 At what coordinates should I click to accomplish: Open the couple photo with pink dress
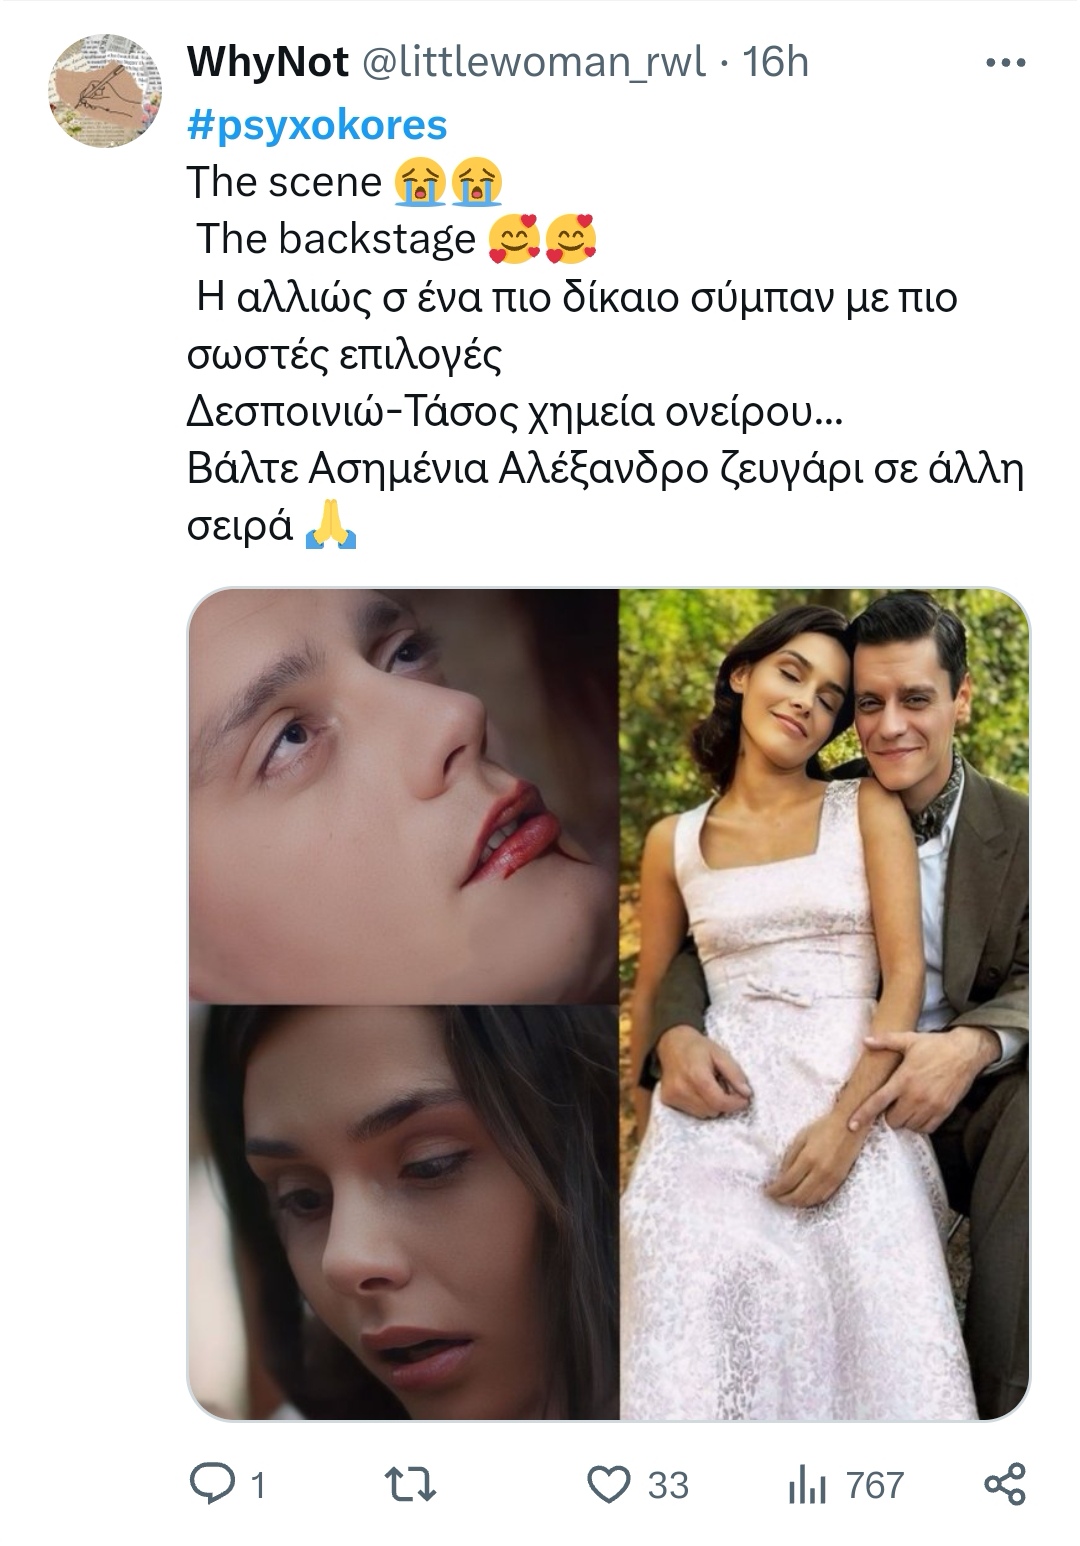tap(824, 1003)
